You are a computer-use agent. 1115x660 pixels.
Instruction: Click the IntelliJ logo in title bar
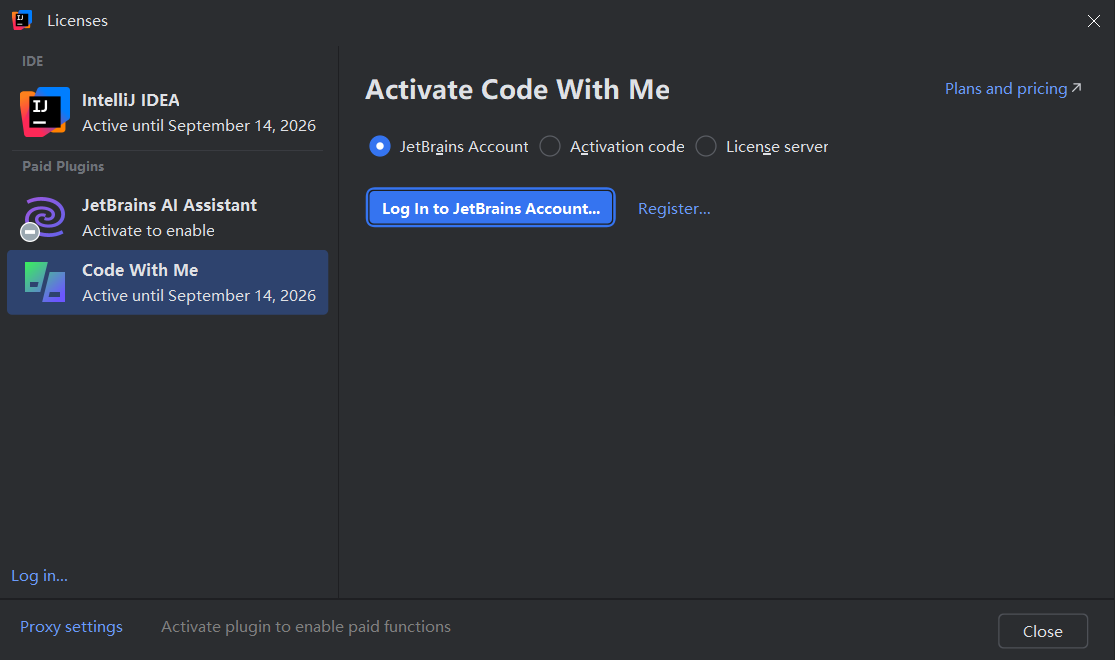coord(22,20)
